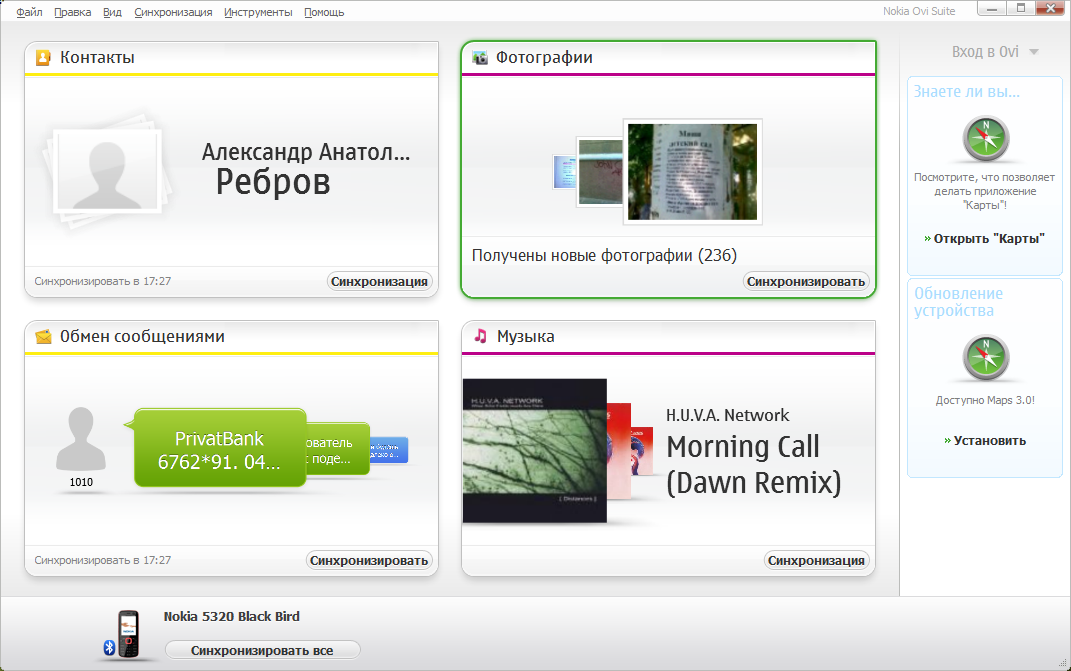Select the large tree notice photo thumbnail
The image size is (1071, 671).
point(692,172)
